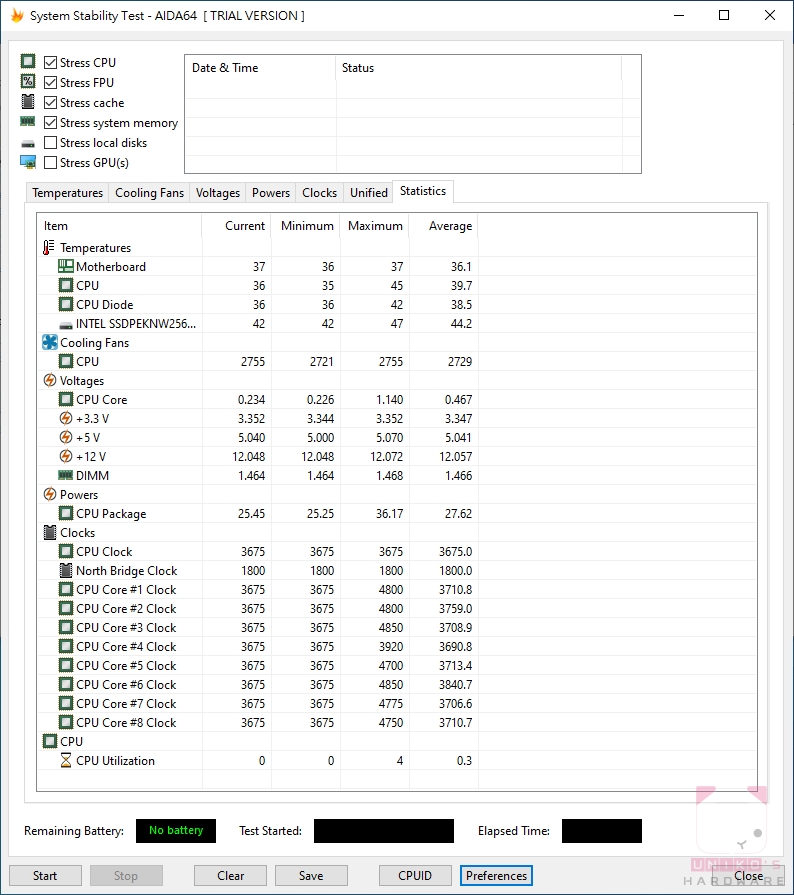Click the Status column header

pyautogui.click(x=478, y=68)
